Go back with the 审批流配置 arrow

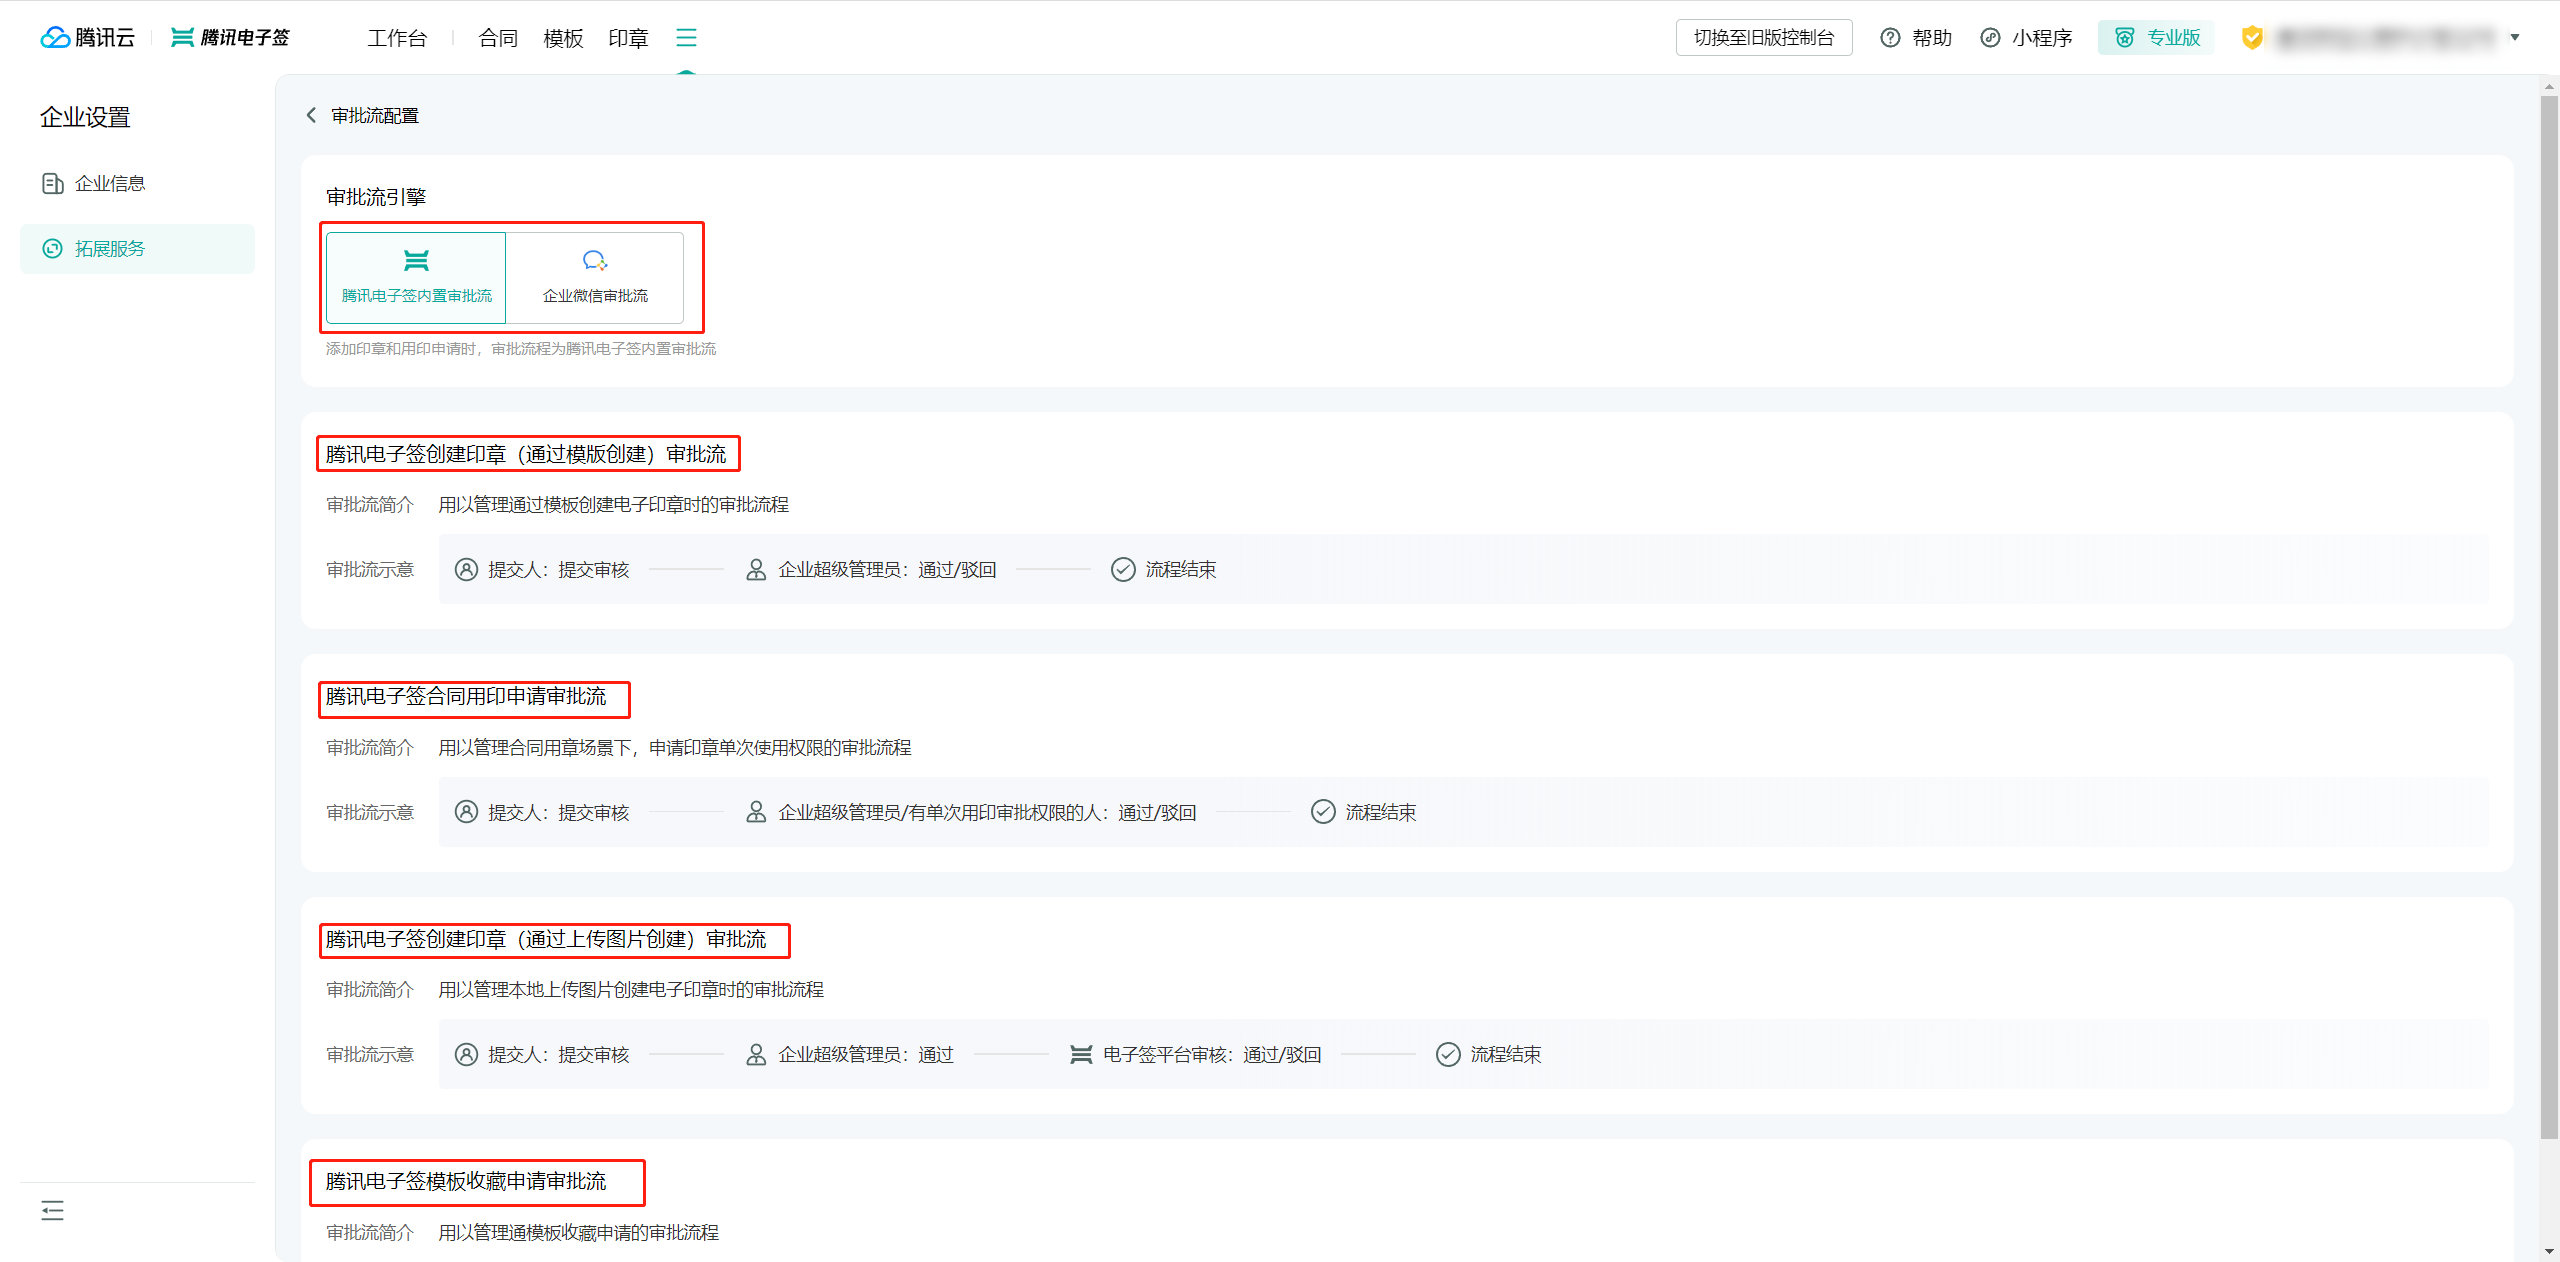click(311, 116)
